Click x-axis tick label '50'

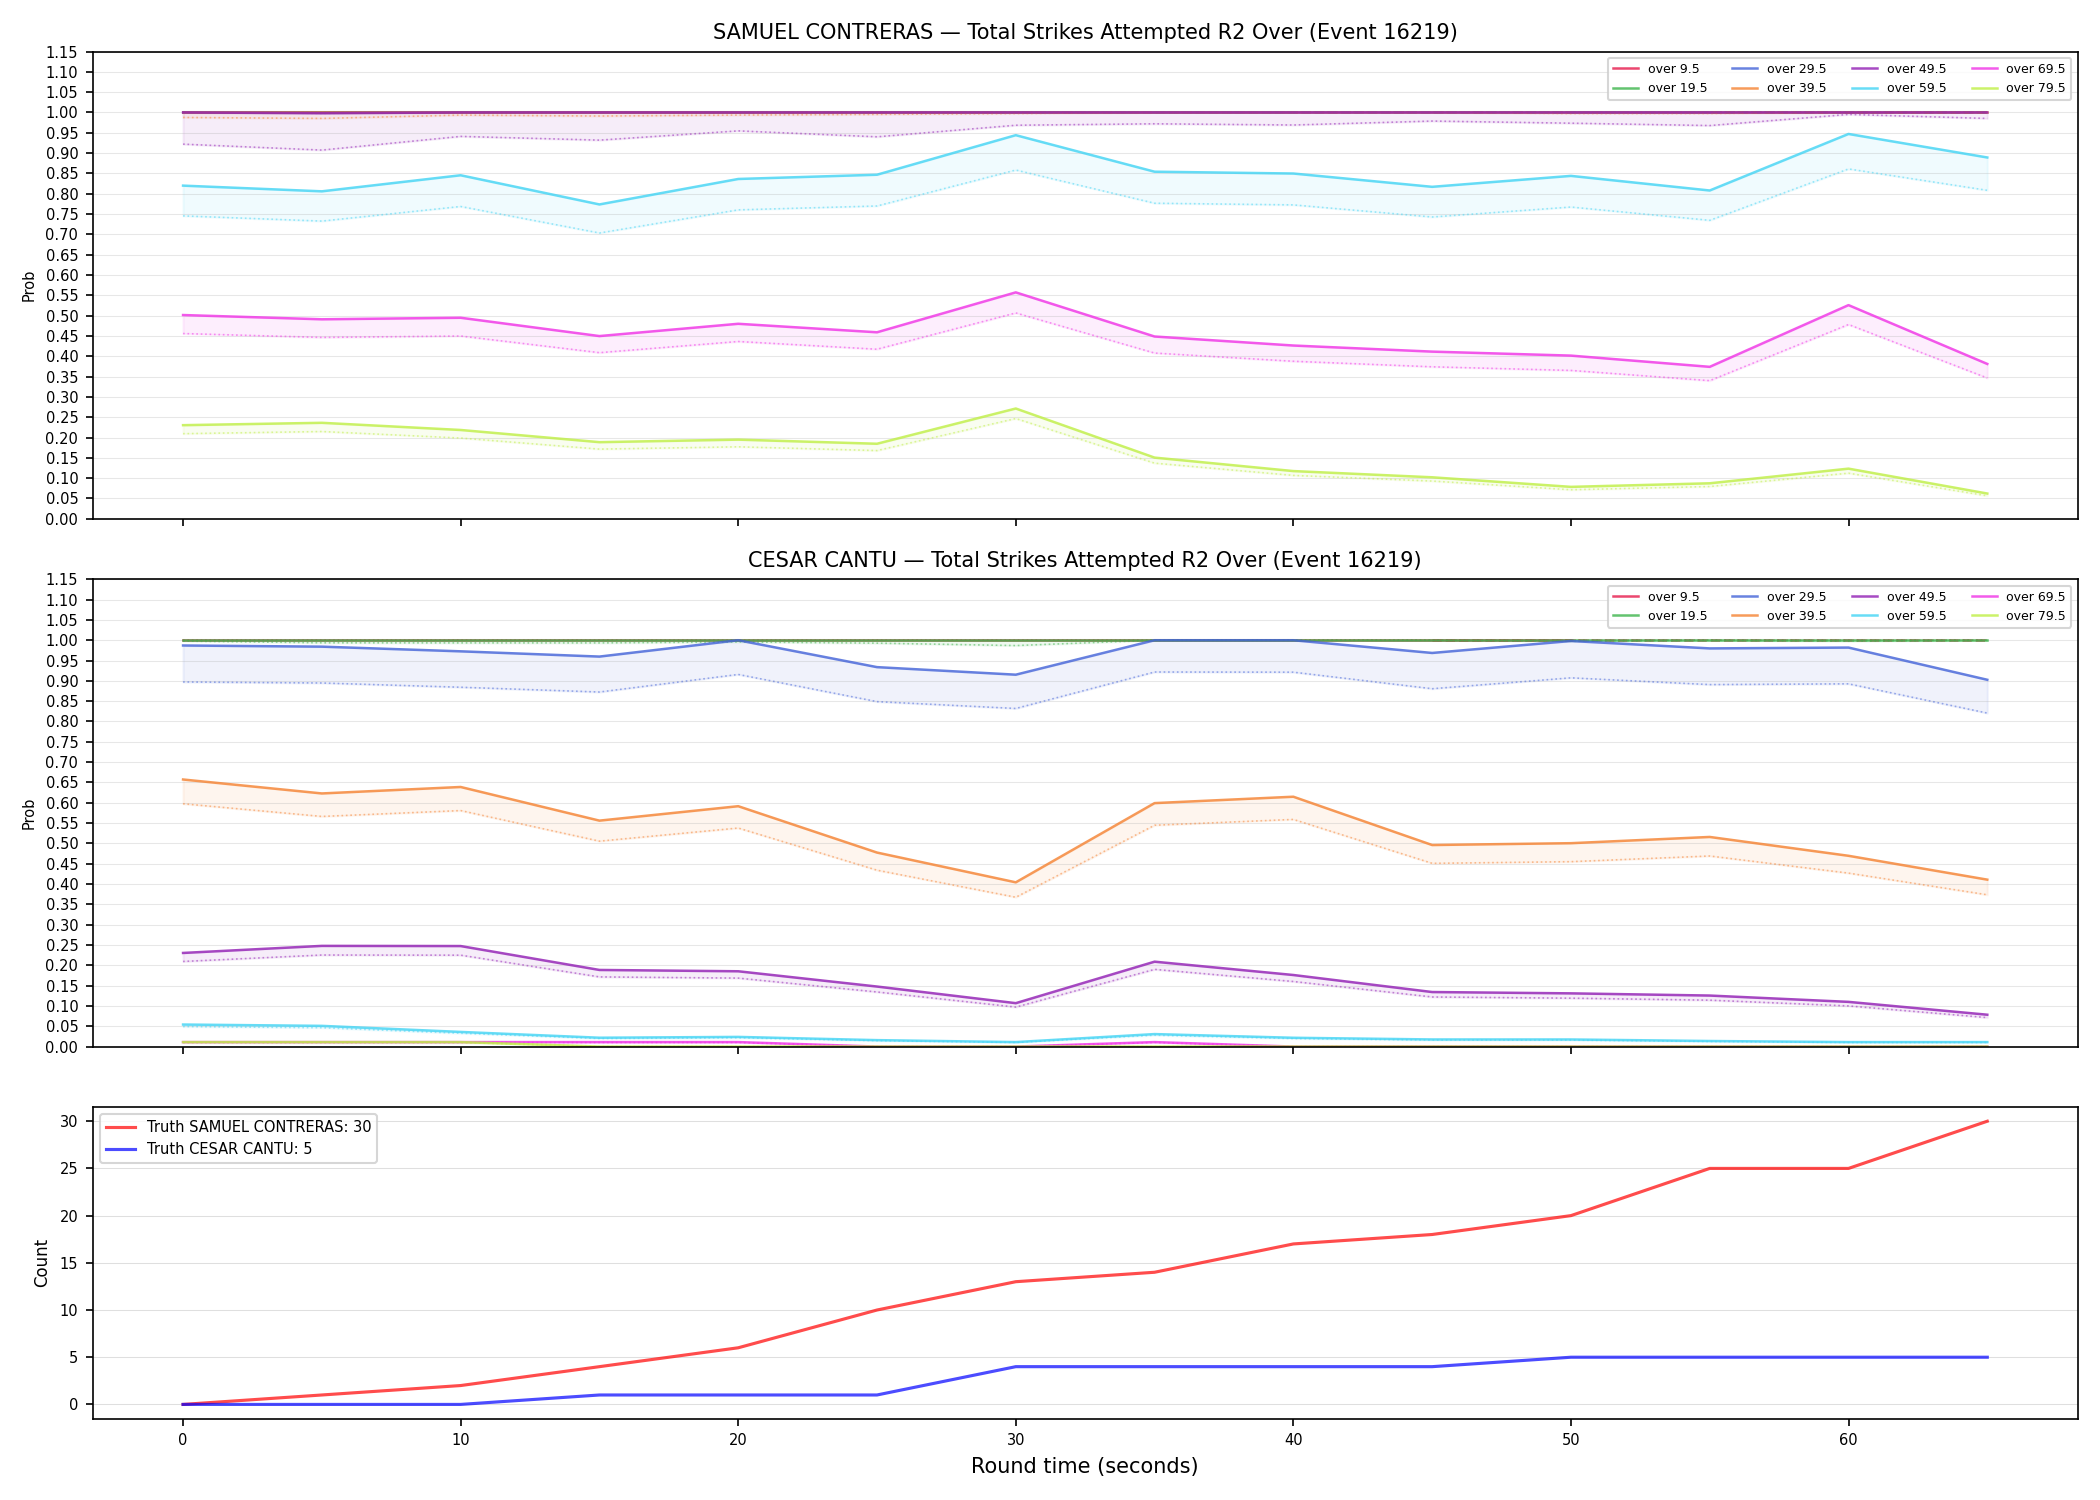pos(1571,1440)
